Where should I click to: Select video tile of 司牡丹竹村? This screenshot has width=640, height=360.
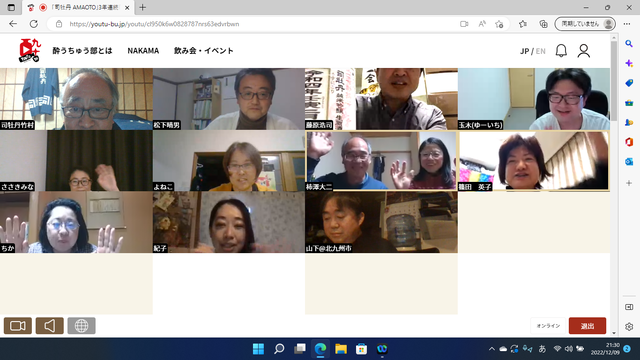[x=76, y=99]
